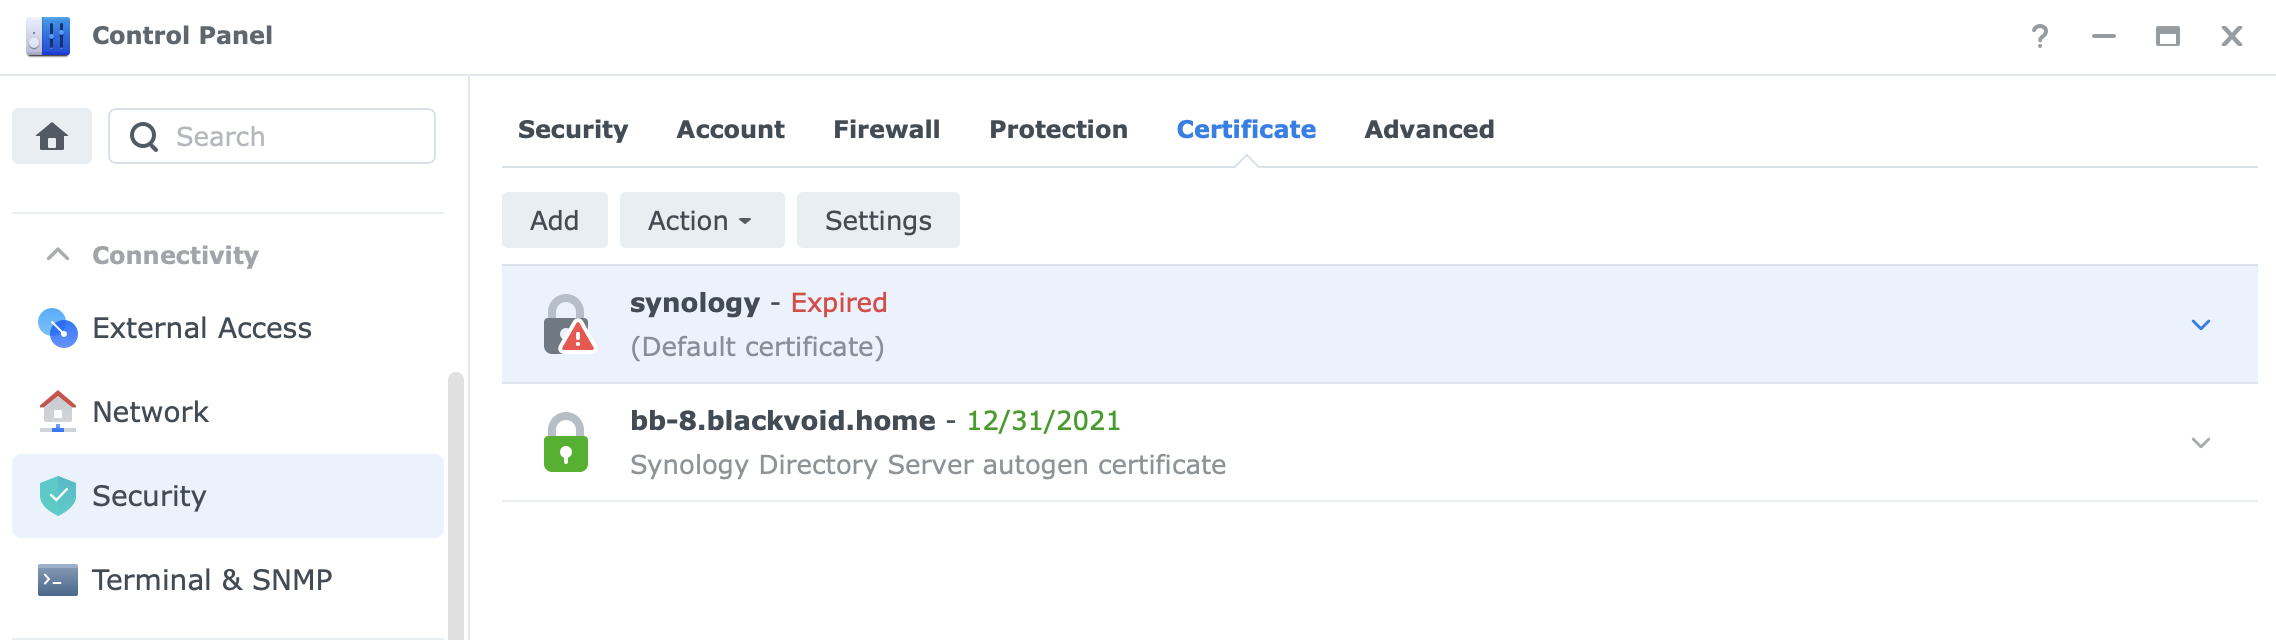Collapse the Connectivity section
Viewport: 2276px width, 640px height.
[x=58, y=254]
